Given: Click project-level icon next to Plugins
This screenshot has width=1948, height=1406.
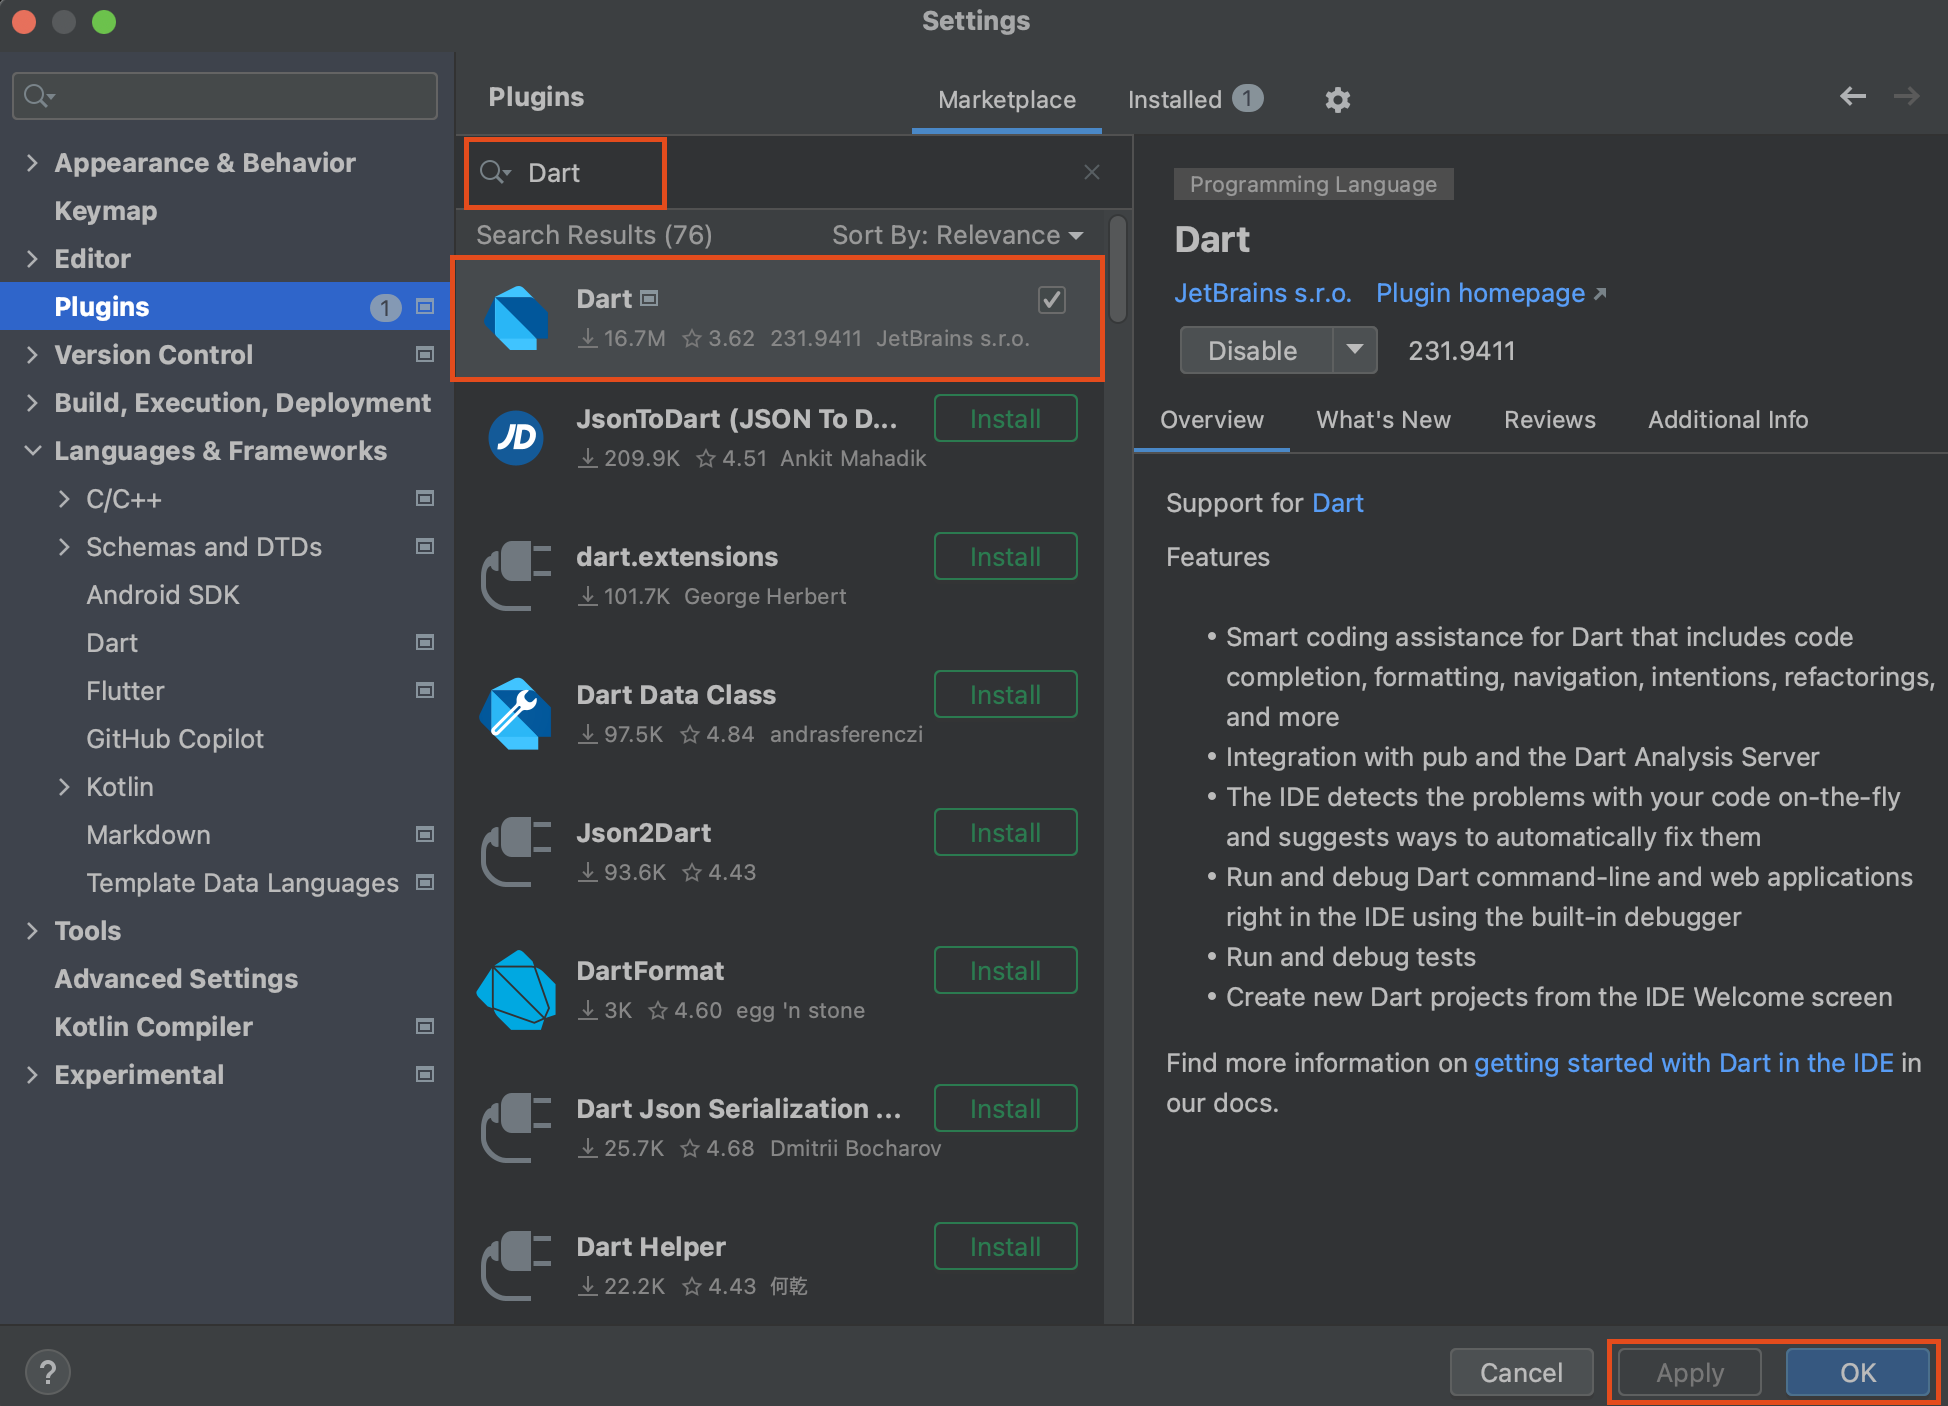Looking at the screenshot, I should [425, 306].
